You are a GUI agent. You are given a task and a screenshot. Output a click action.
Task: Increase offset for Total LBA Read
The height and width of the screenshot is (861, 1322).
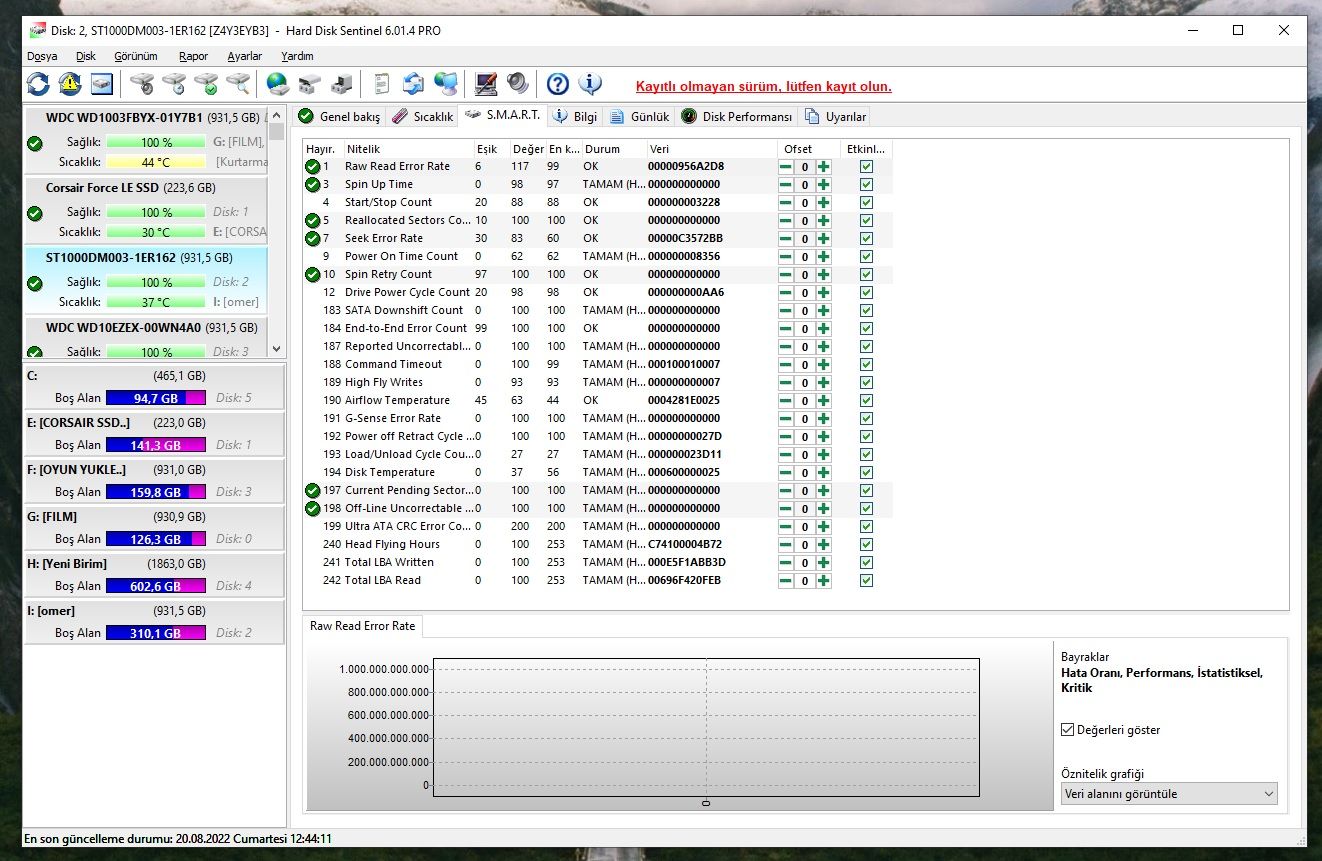coord(823,581)
